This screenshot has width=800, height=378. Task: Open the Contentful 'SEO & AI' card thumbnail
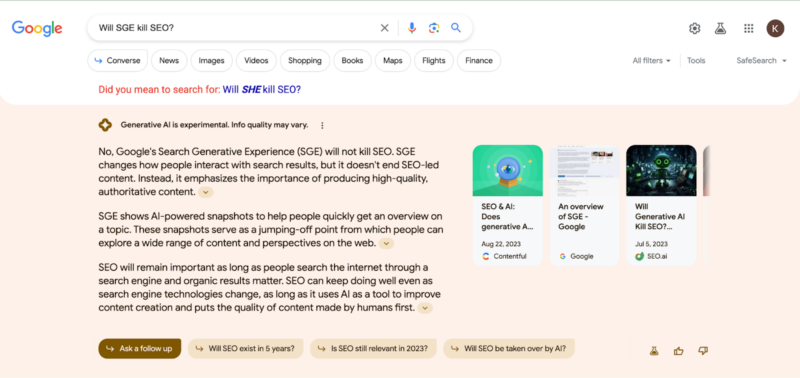click(508, 170)
